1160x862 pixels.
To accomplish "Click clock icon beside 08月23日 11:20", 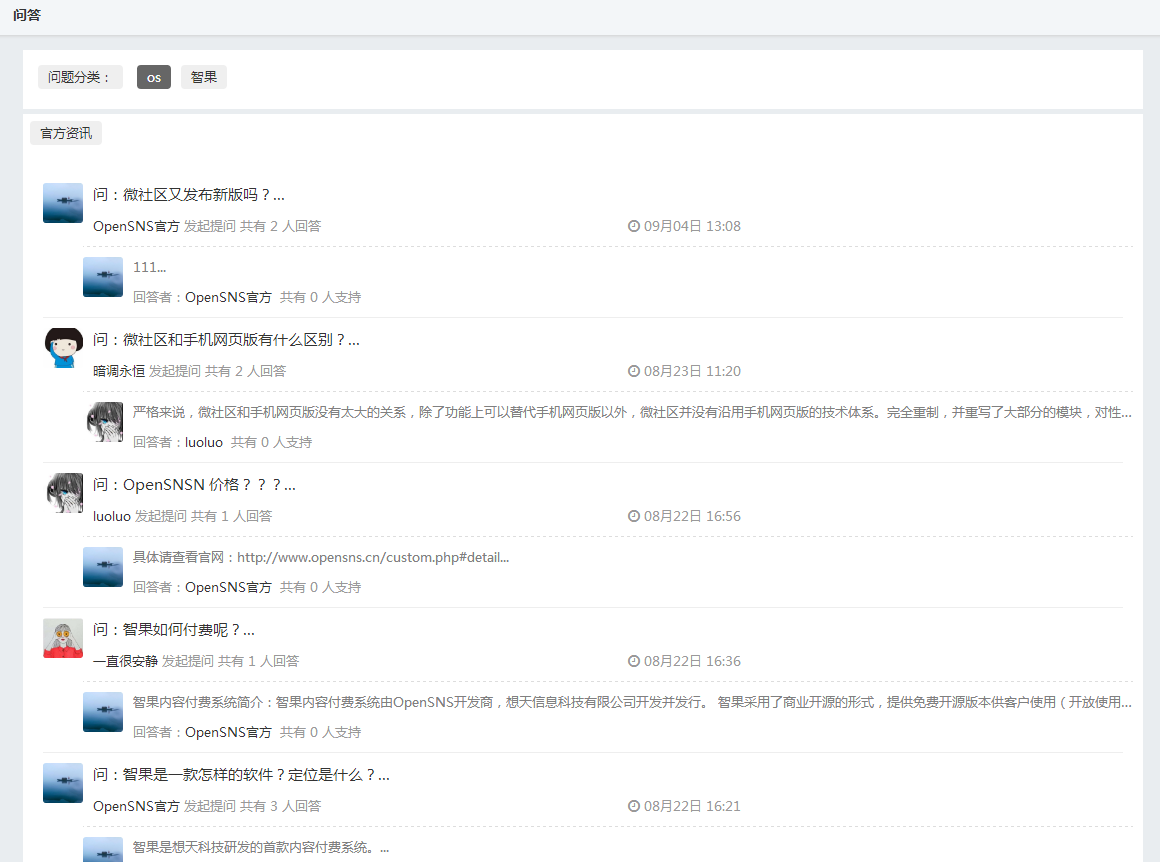I will click(x=634, y=371).
